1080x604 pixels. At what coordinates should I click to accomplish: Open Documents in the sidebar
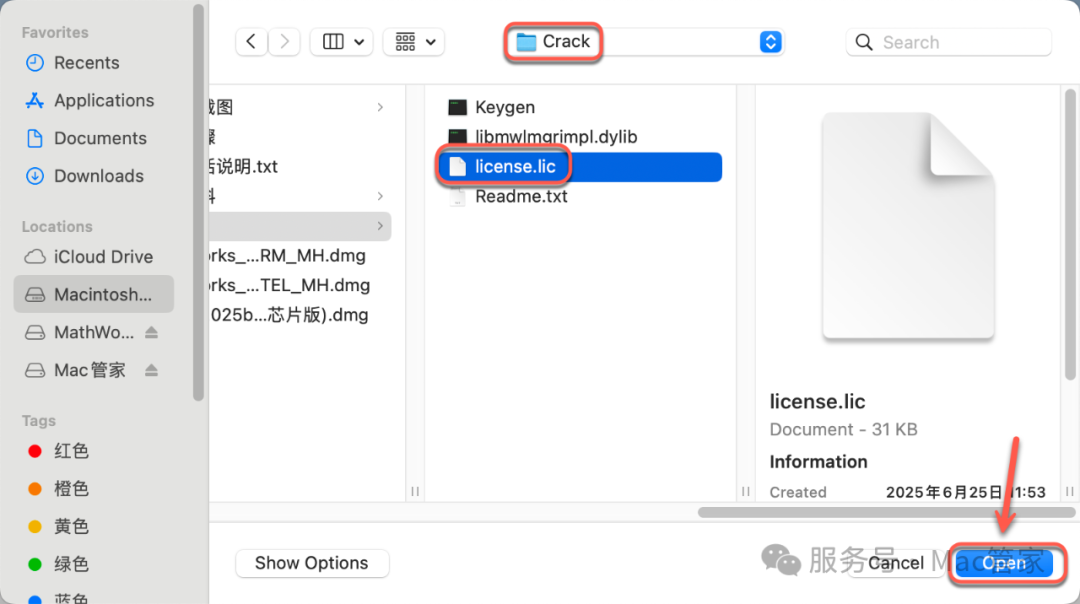pyautogui.click(x=100, y=139)
